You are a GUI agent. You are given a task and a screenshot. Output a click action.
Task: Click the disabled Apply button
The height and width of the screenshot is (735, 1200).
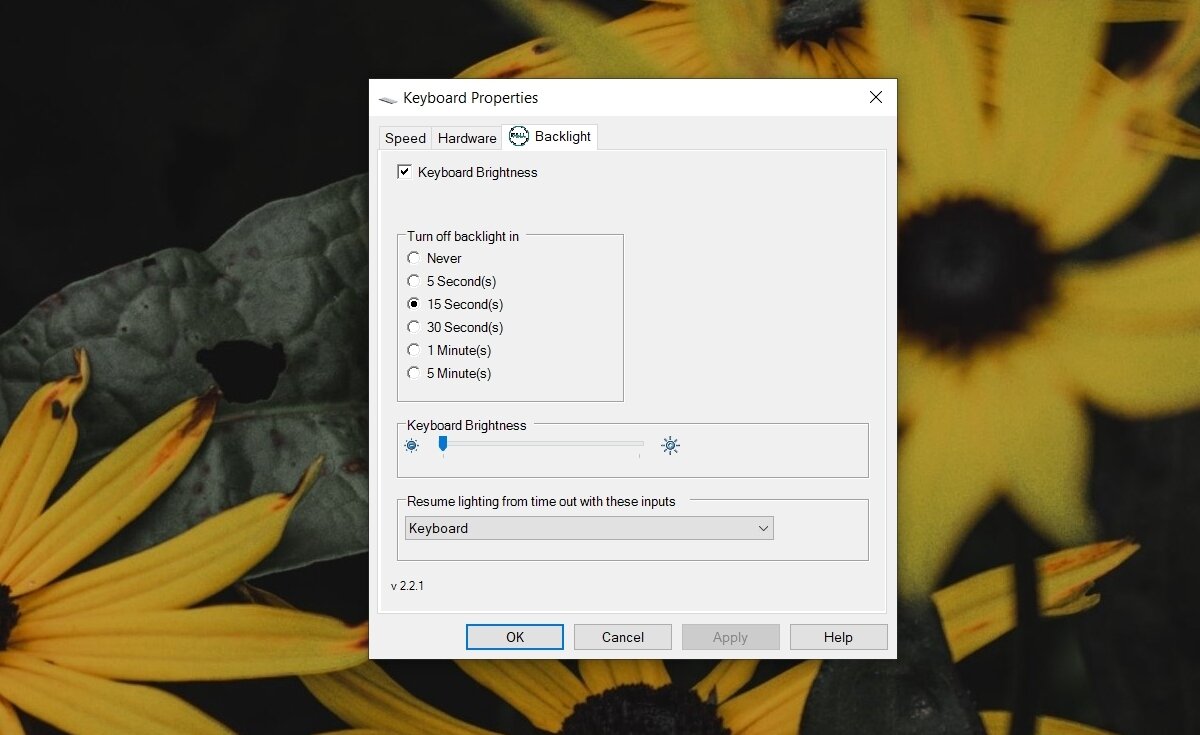coord(730,637)
